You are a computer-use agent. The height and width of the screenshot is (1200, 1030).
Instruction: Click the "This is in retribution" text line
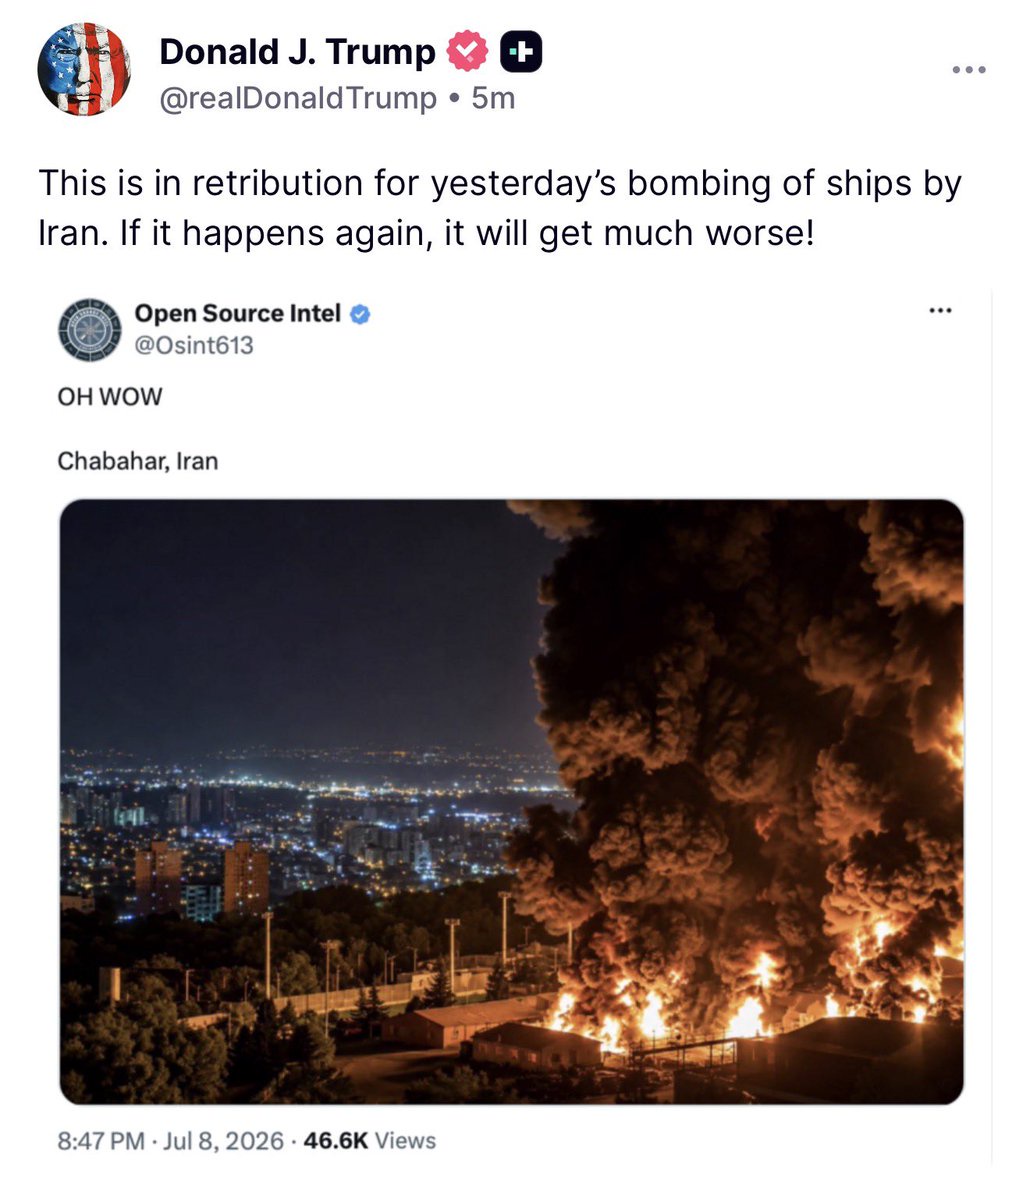pyautogui.click(x=500, y=184)
